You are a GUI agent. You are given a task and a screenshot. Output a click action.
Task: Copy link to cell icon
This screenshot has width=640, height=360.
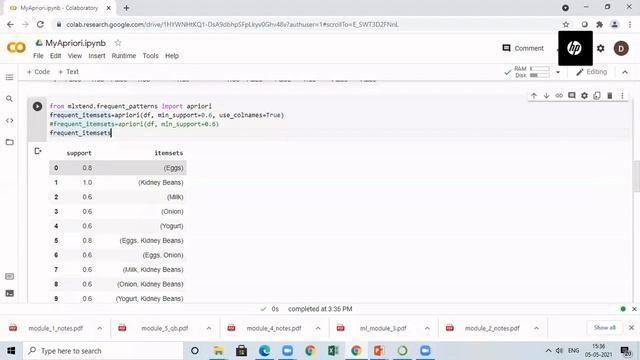[559, 96]
